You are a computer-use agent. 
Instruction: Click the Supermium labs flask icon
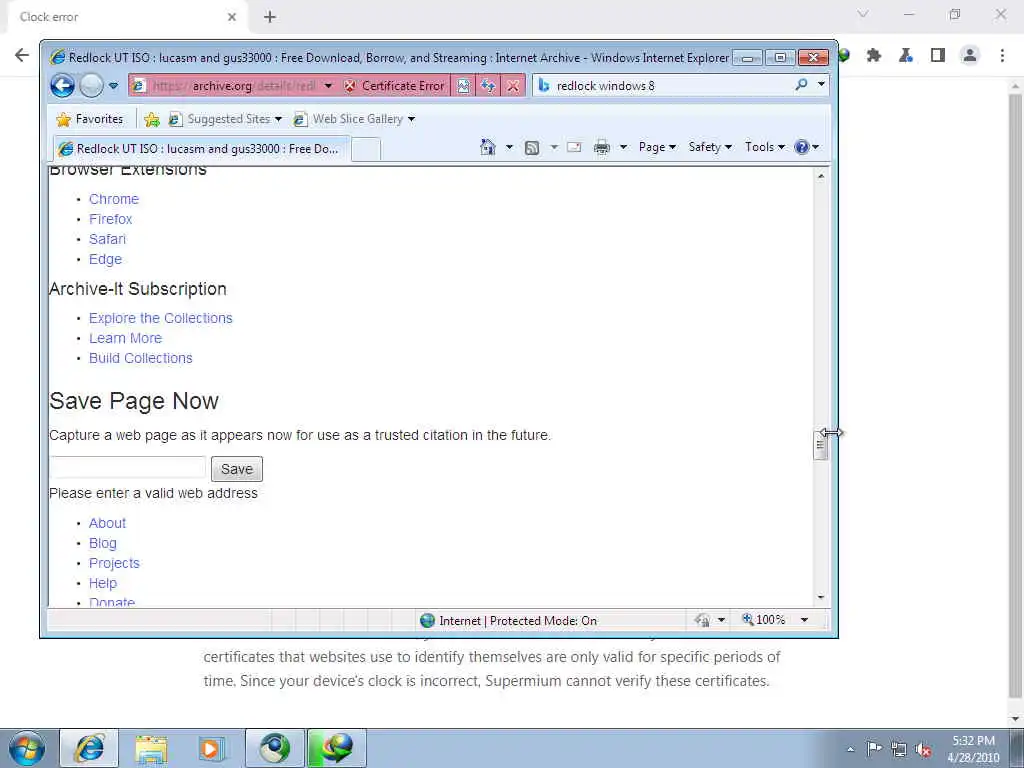tap(906, 56)
